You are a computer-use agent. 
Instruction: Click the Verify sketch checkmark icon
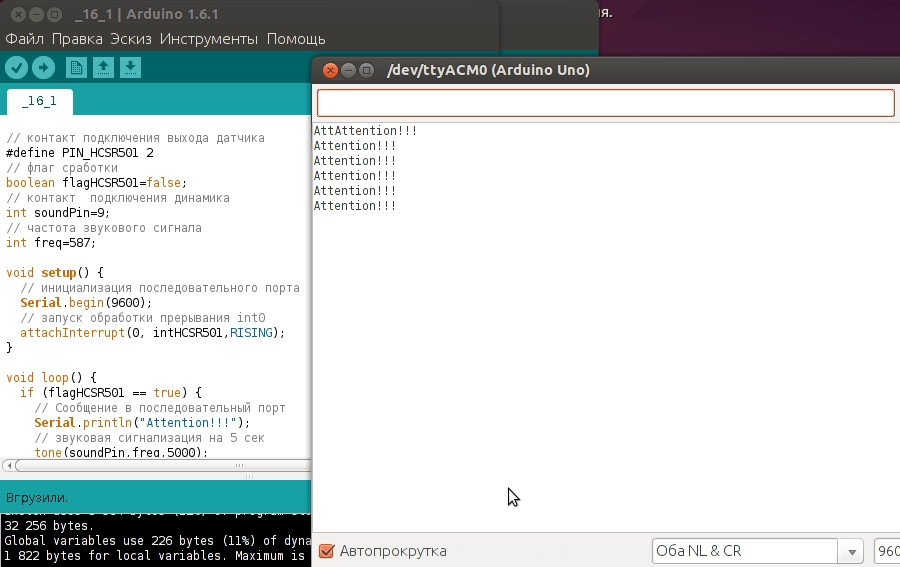(16, 67)
